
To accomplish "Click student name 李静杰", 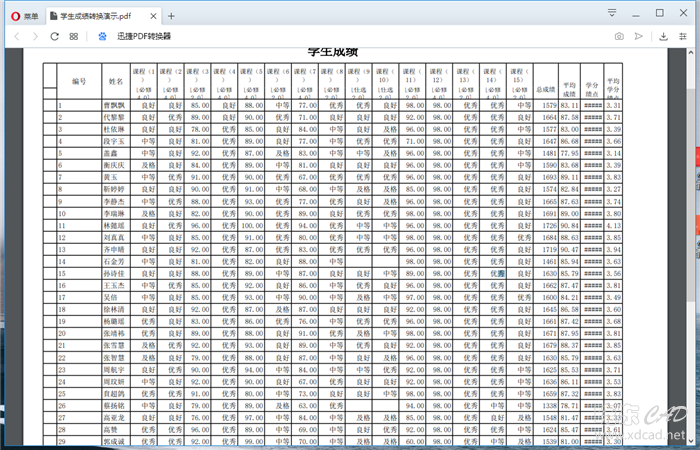I will tap(114, 201).
